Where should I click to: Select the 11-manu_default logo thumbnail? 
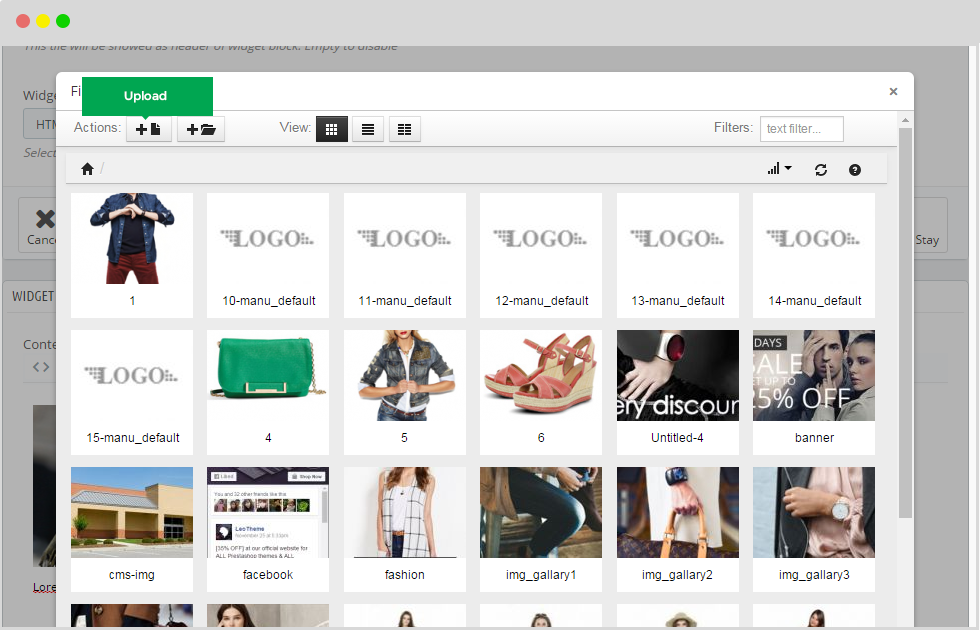click(405, 238)
